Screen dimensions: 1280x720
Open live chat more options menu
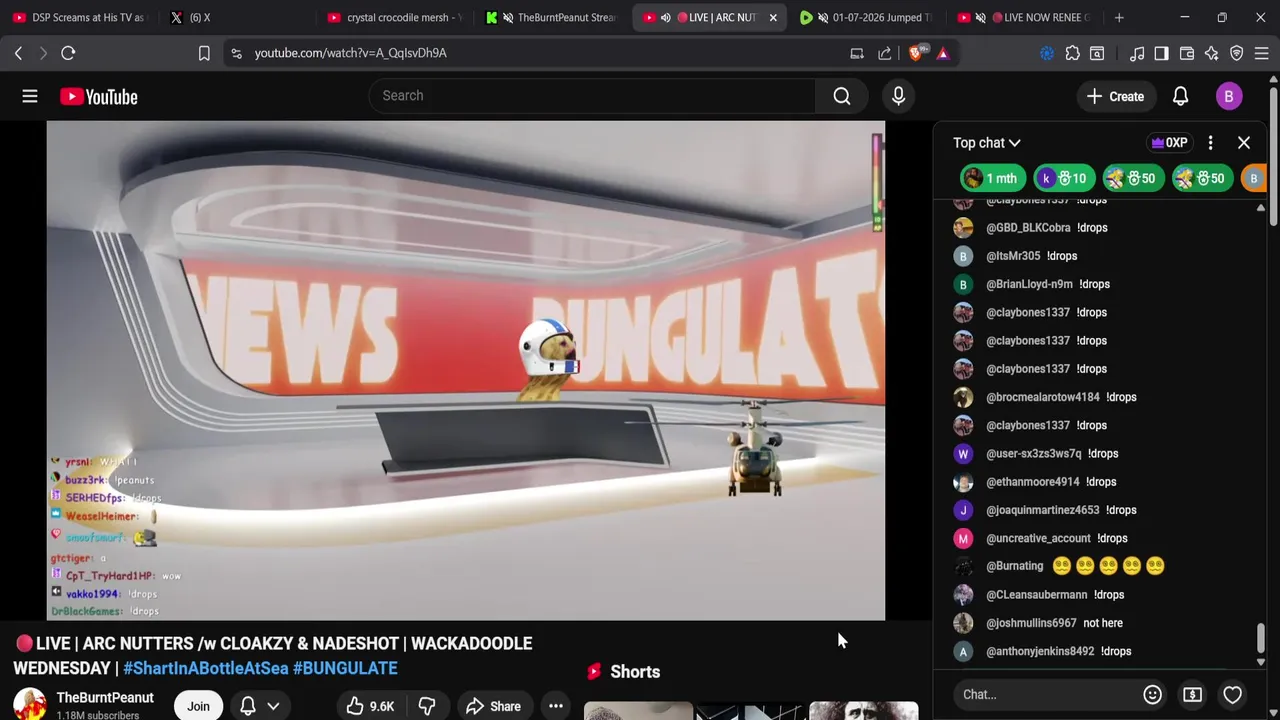tap(1210, 143)
